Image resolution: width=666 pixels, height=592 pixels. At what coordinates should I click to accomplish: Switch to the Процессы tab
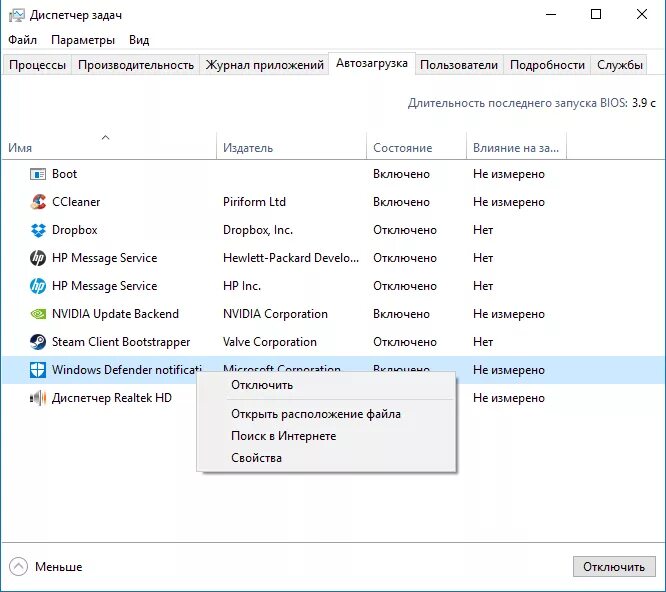coord(37,65)
